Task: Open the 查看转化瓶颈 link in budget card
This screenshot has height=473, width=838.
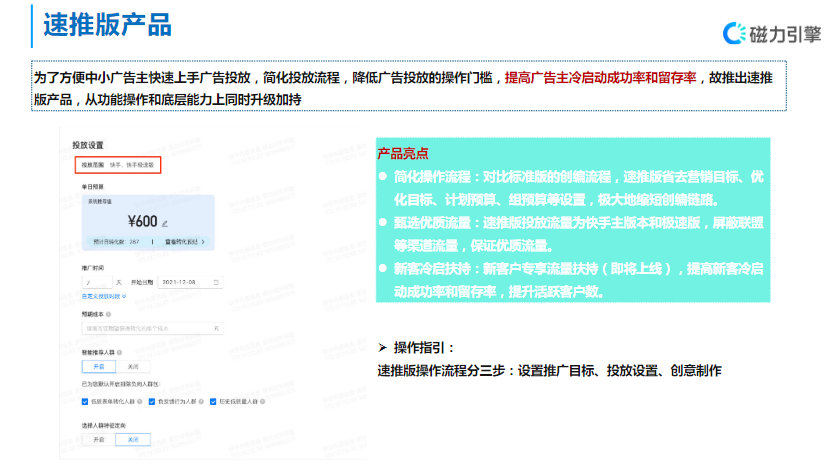Action: coord(184,242)
